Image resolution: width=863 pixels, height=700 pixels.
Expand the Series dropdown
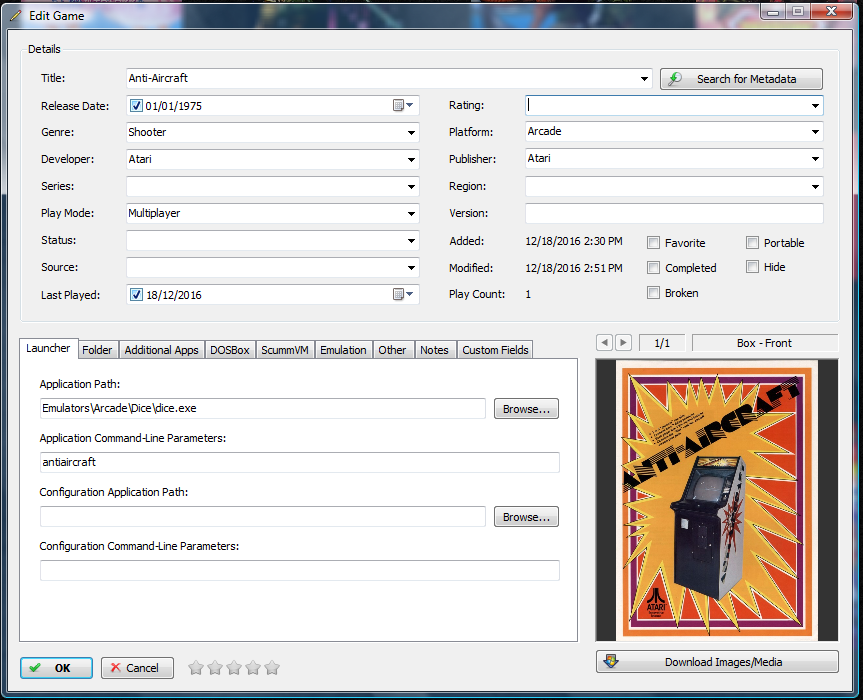pos(411,187)
